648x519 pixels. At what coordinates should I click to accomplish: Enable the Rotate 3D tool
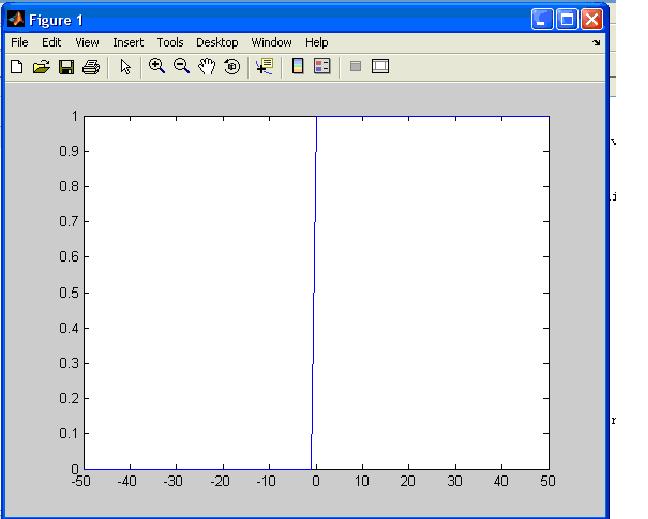232,66
